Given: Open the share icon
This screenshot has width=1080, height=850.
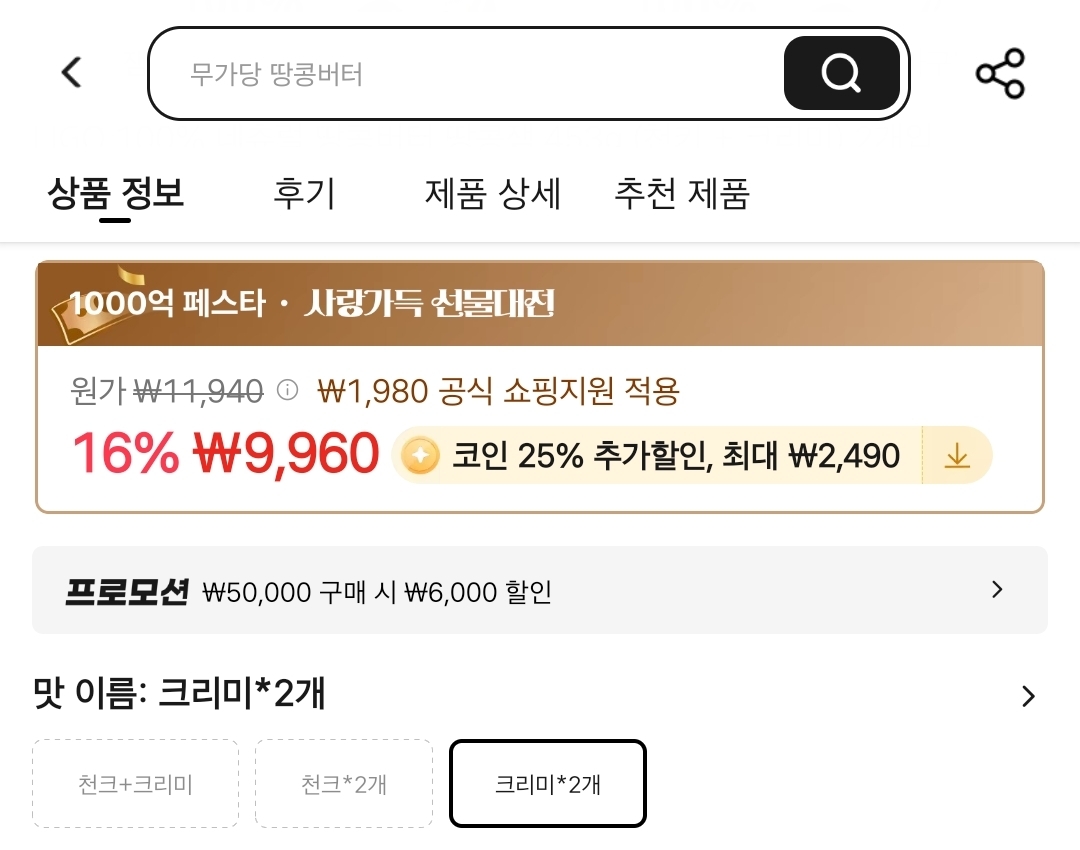Looking at the screenshot, I should coord(1000,73).
